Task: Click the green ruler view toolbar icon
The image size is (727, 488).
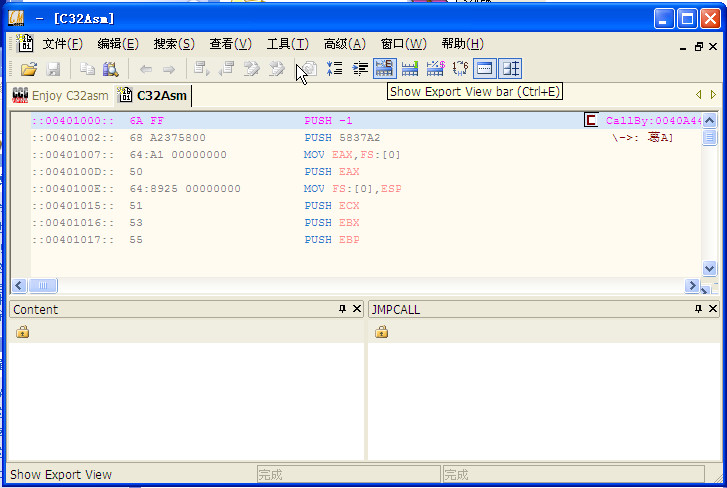Action: pos(410,69)
